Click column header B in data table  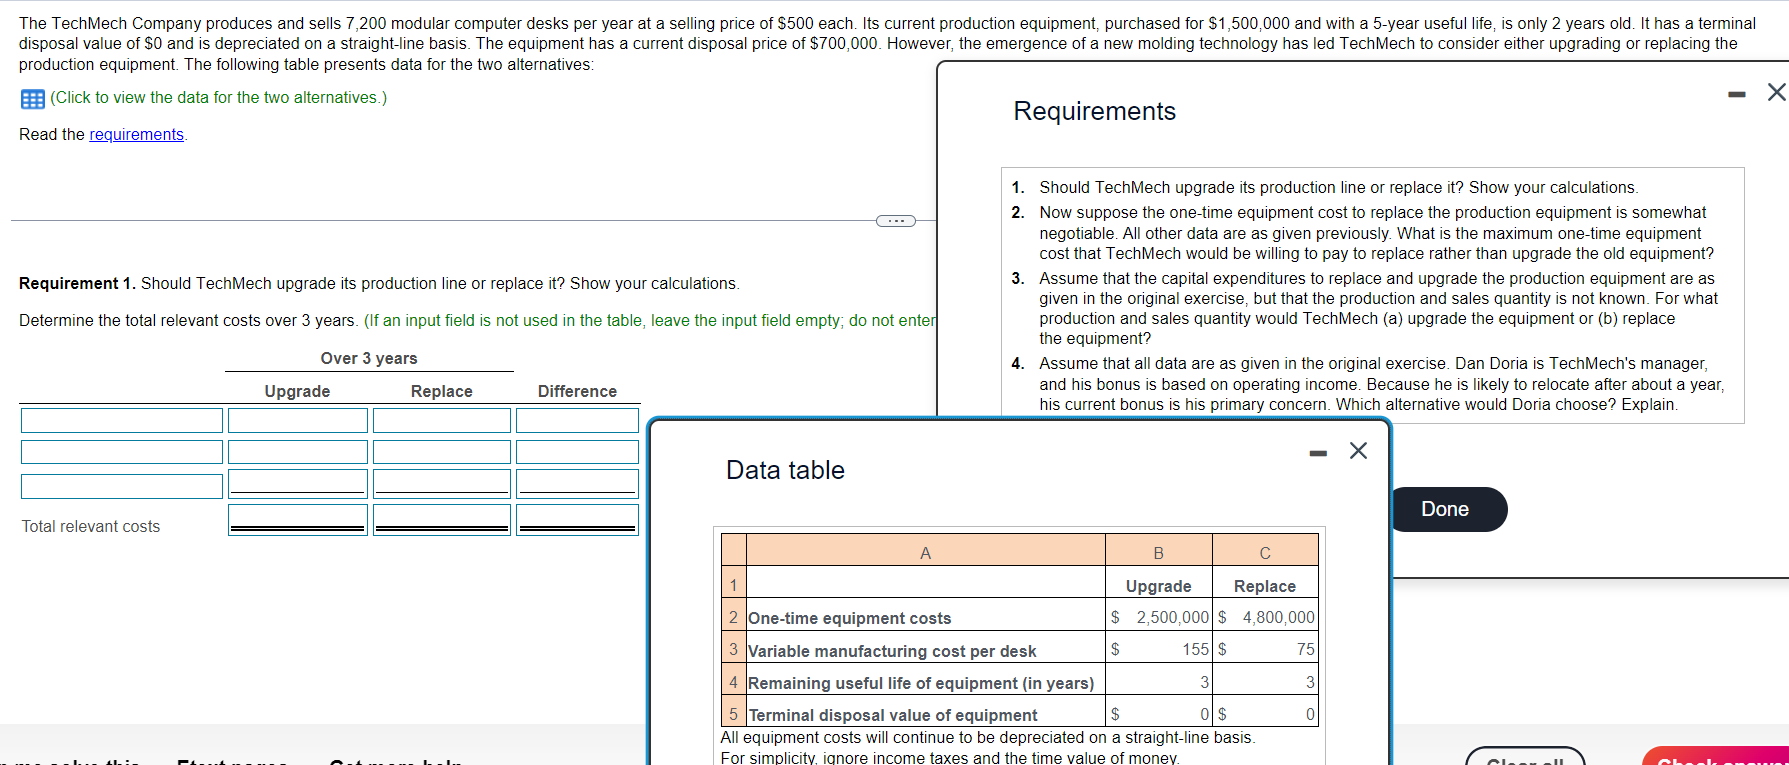point(1159,551)
